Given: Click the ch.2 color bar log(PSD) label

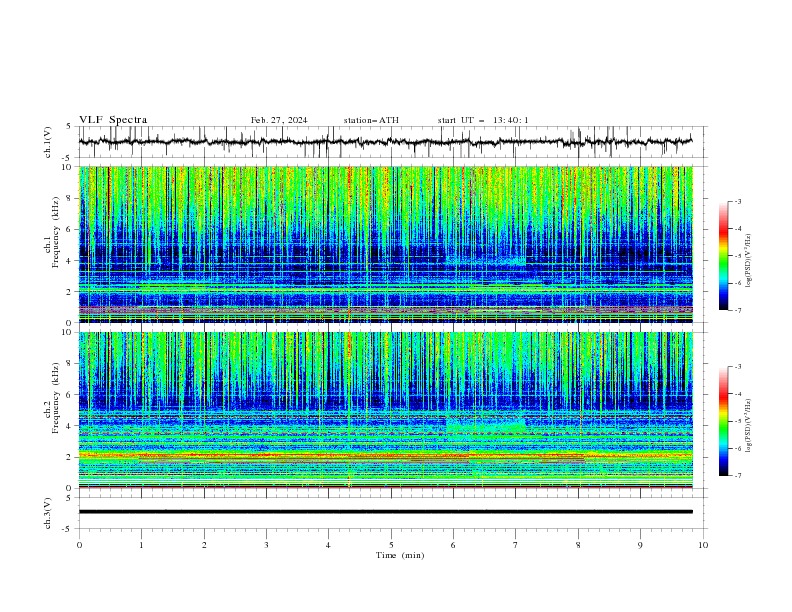Looking at the screenshot, I should click(x=748, y=425).
